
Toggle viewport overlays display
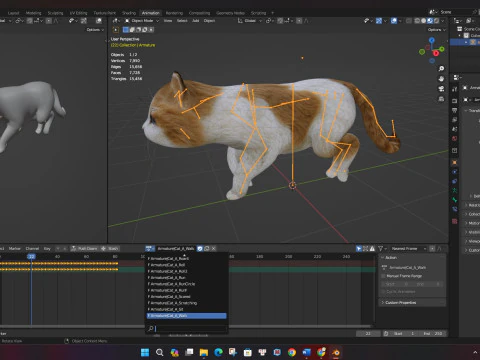[x=394, y=21]
